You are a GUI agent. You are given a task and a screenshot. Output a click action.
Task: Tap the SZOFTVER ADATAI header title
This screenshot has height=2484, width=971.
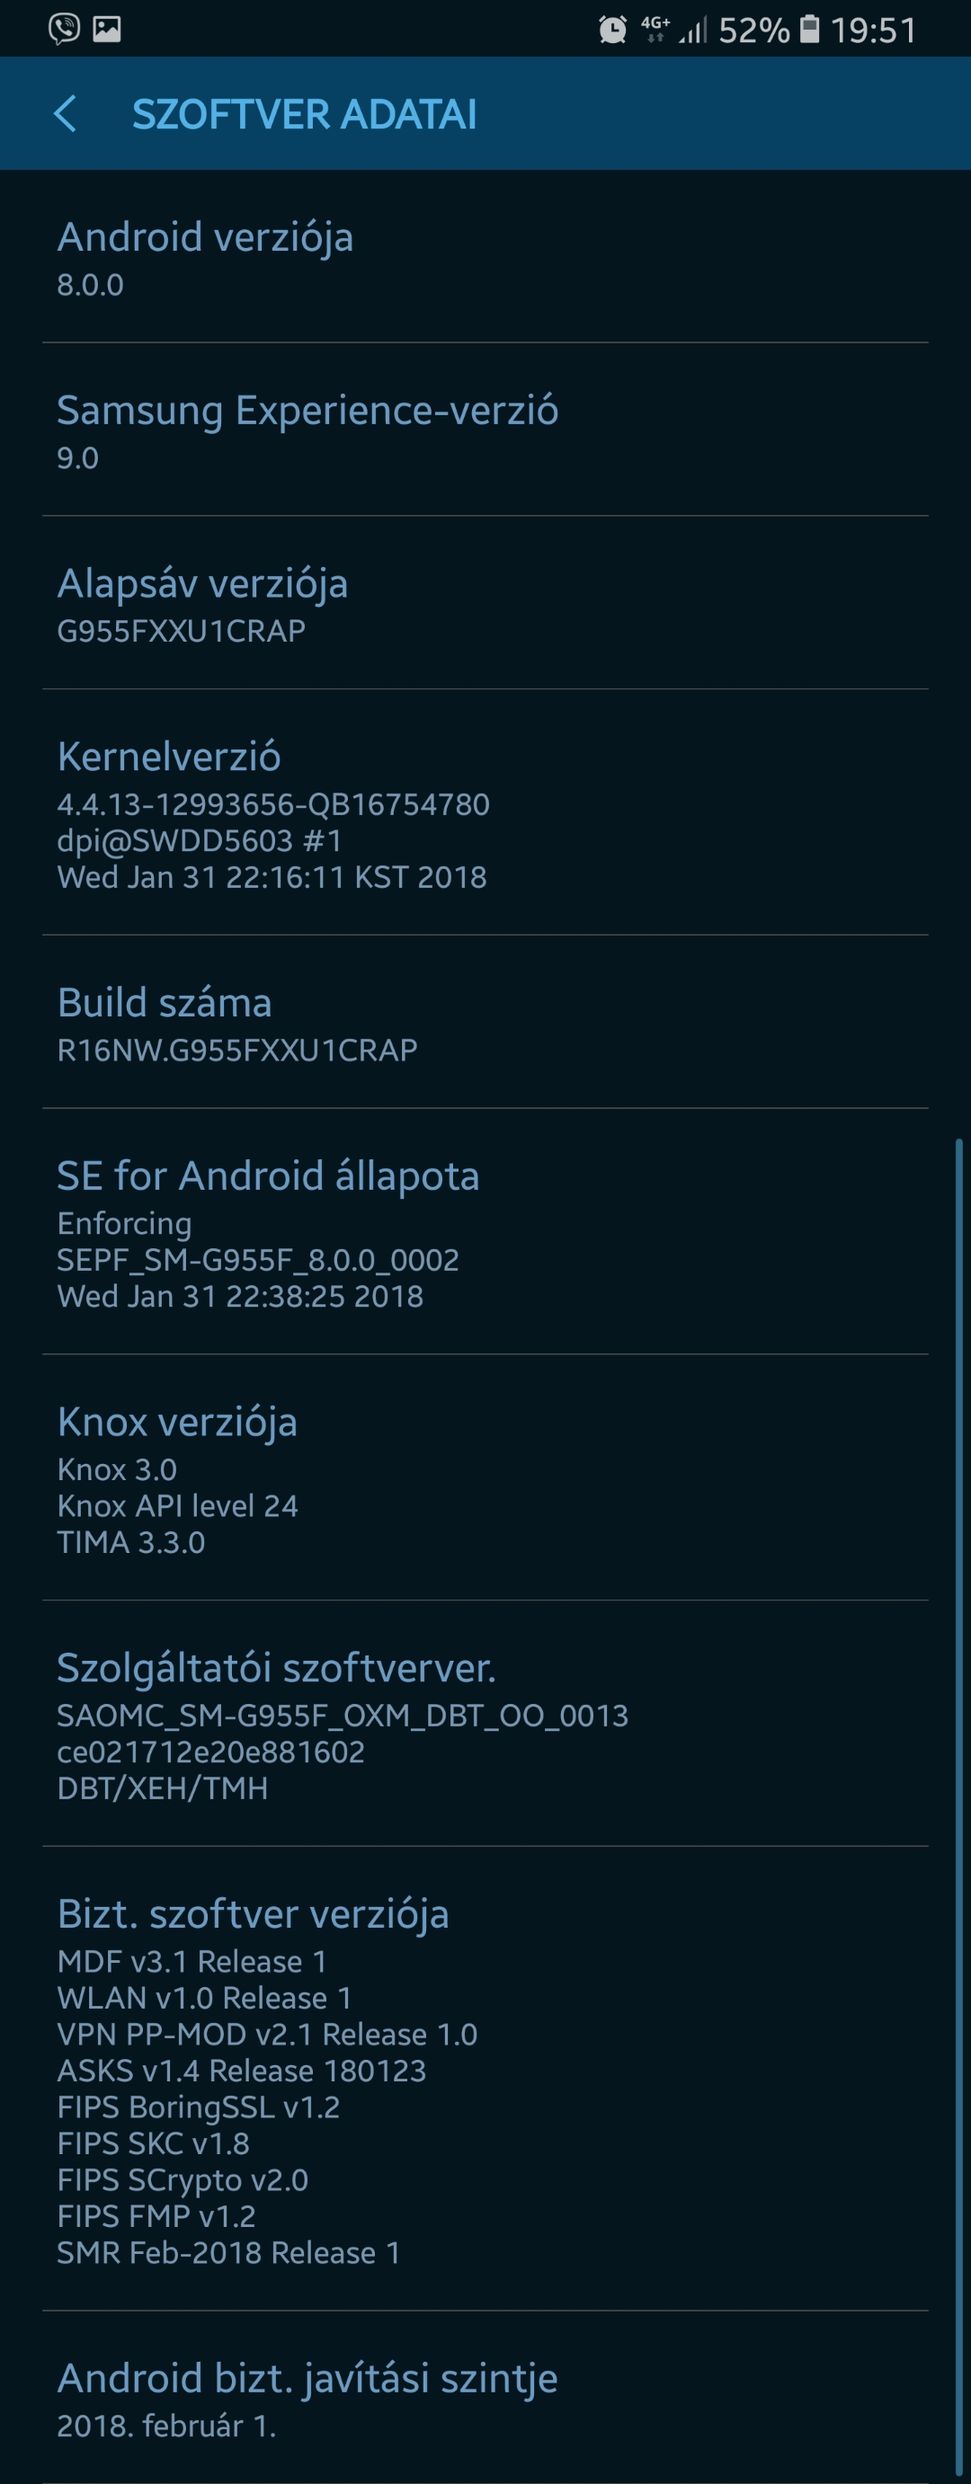click(x=304, y=114)
